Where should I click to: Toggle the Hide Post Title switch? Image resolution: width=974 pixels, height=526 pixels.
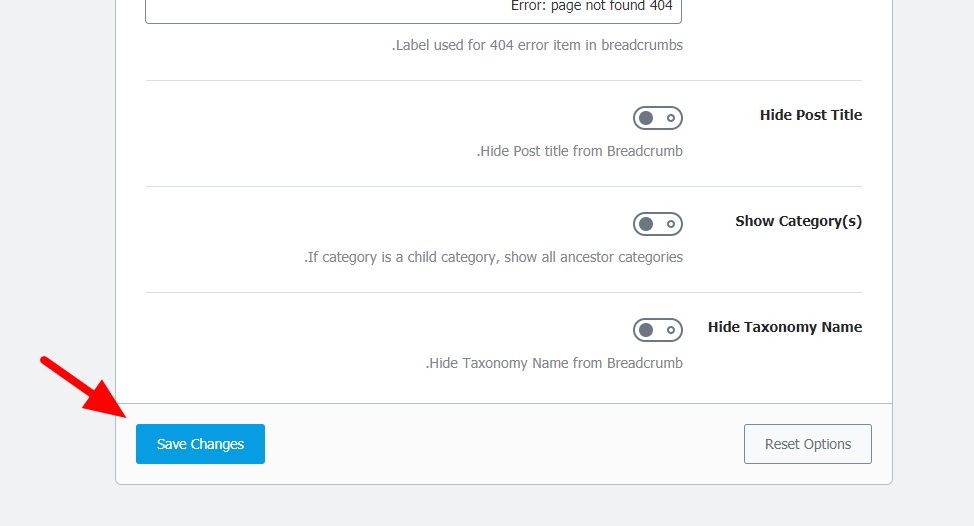(x=658, y=118)
